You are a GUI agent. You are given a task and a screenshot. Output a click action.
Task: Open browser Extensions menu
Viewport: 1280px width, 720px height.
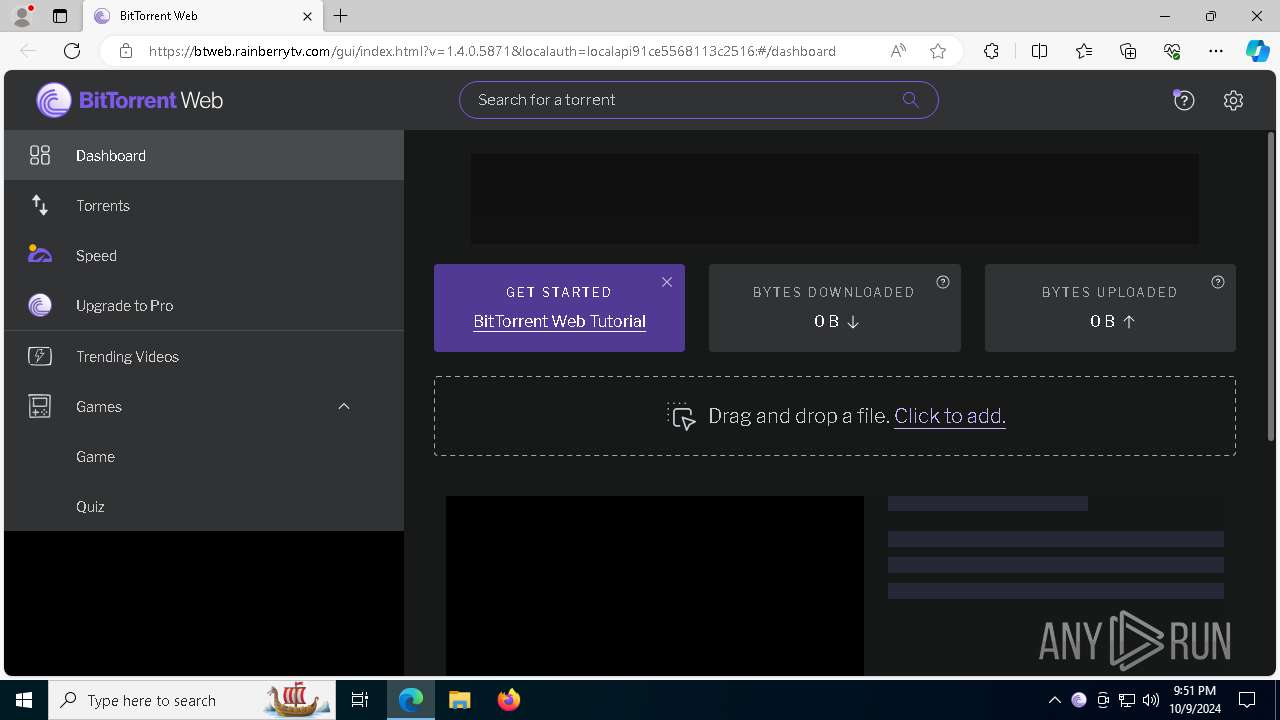(991, 51)
